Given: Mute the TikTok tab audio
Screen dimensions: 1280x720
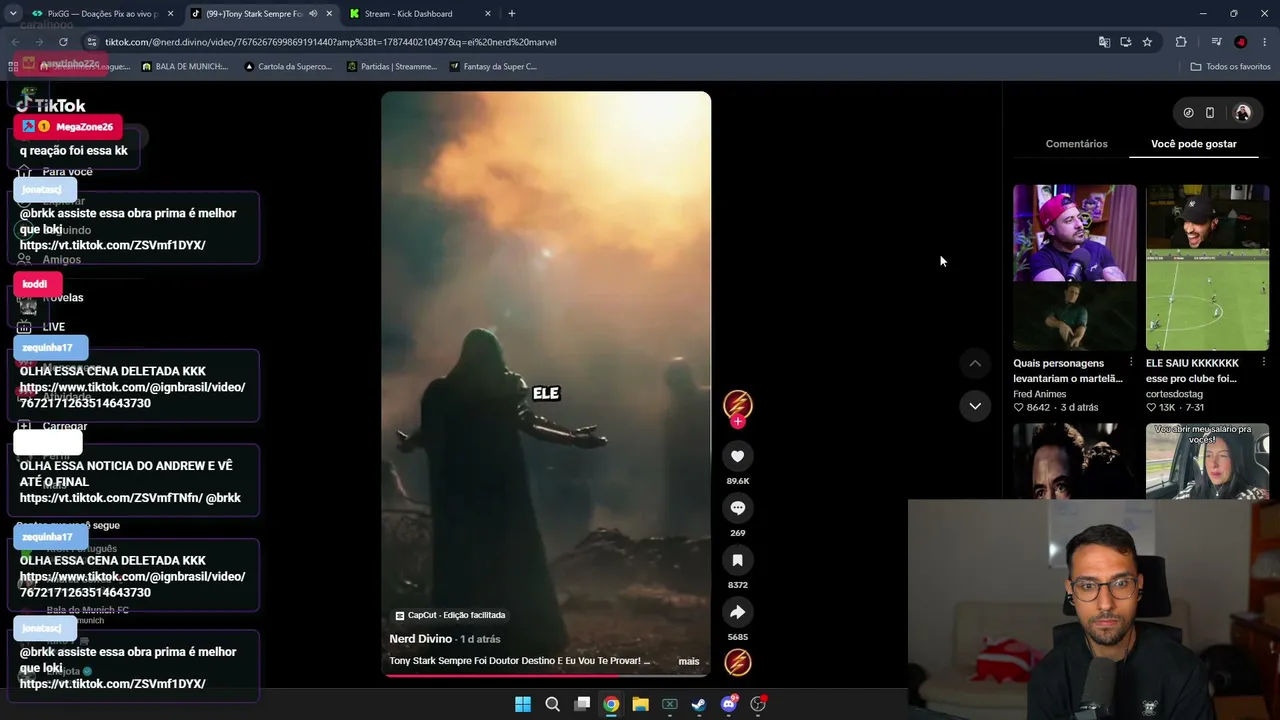Looking at the screenshot, I should coord(313,14).
